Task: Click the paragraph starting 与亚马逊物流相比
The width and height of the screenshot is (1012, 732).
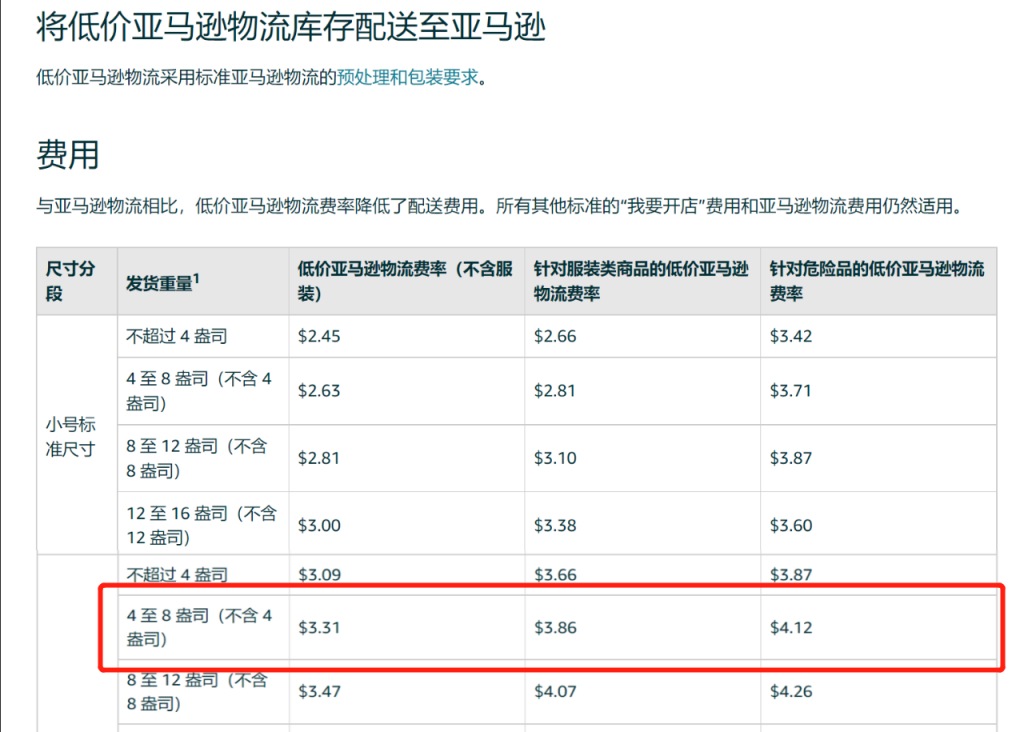Action: point(501,207)
